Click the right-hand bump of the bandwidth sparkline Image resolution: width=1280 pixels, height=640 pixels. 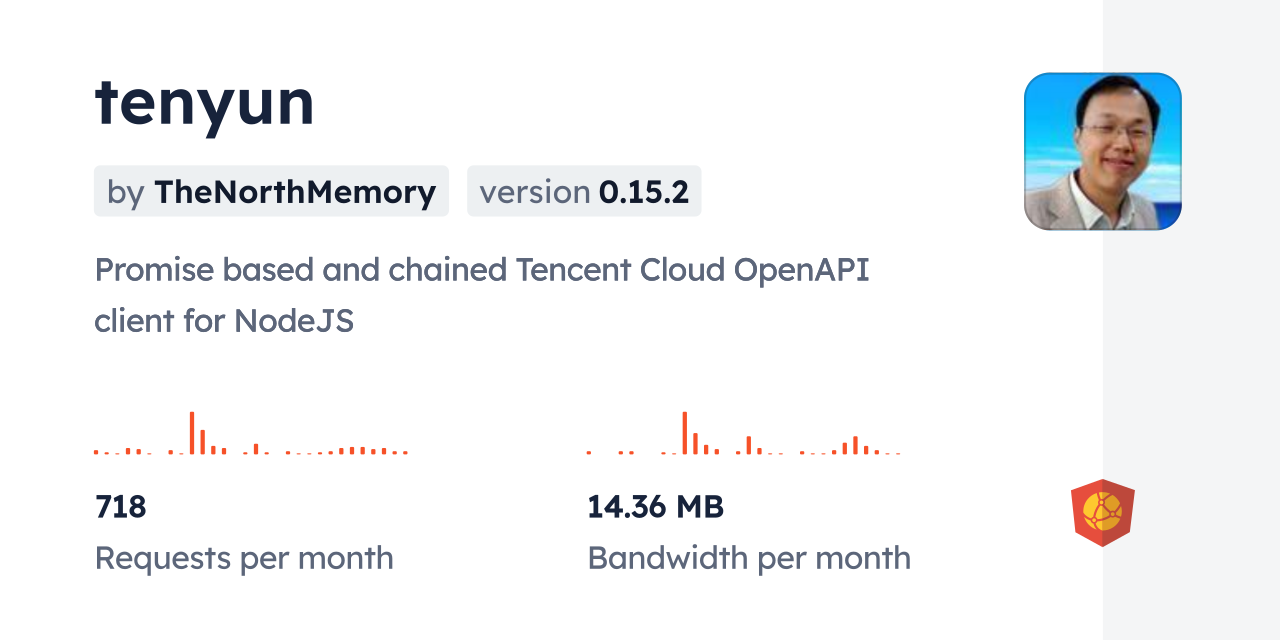(856, 445)
